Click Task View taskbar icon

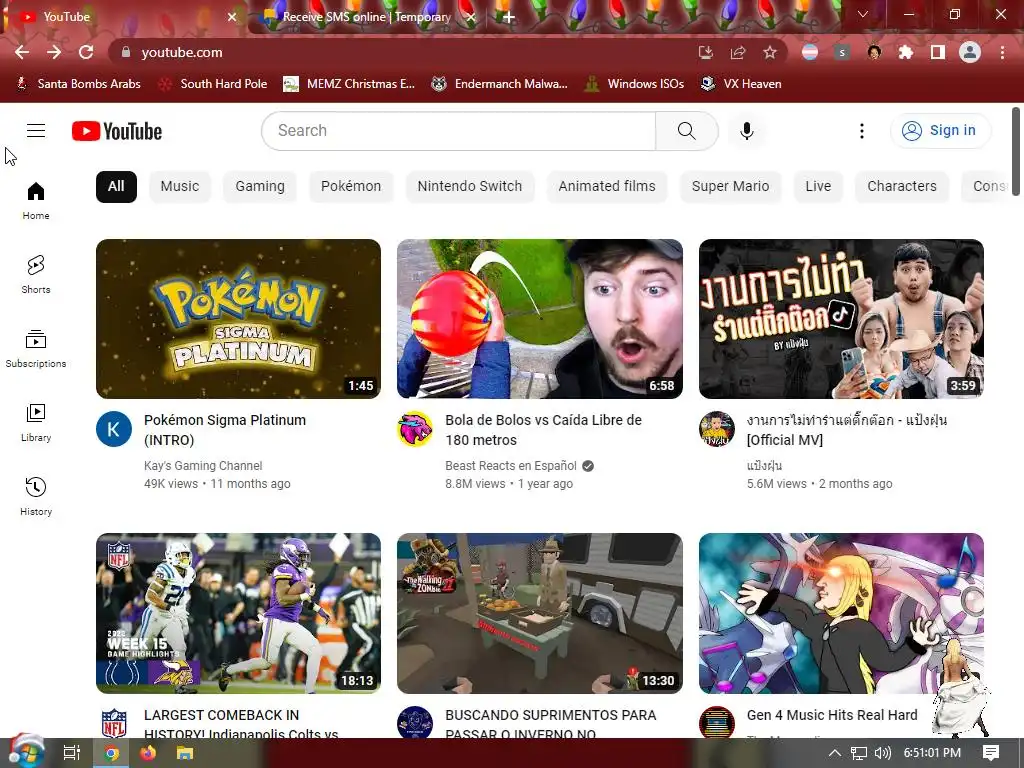pos(72,753)
